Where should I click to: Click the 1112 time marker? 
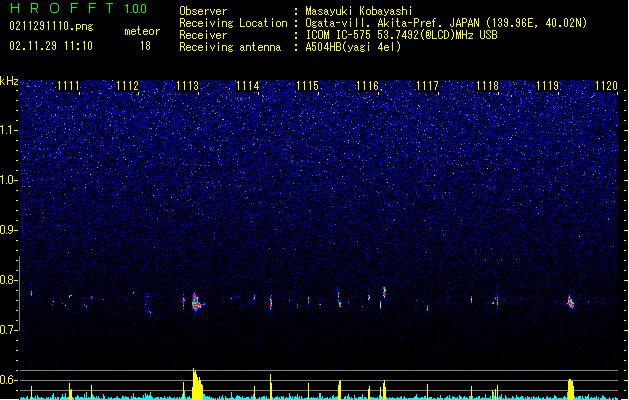pos(128,86)
